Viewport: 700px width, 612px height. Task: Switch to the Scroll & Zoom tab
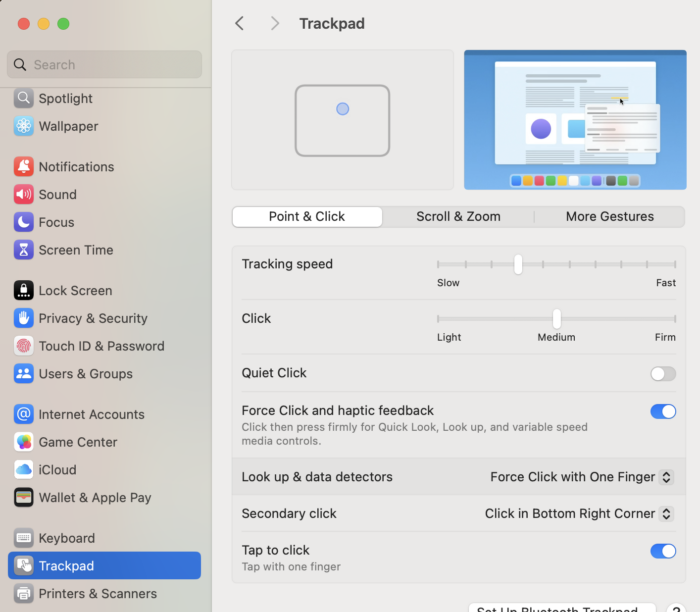click(x=458, y=217)
